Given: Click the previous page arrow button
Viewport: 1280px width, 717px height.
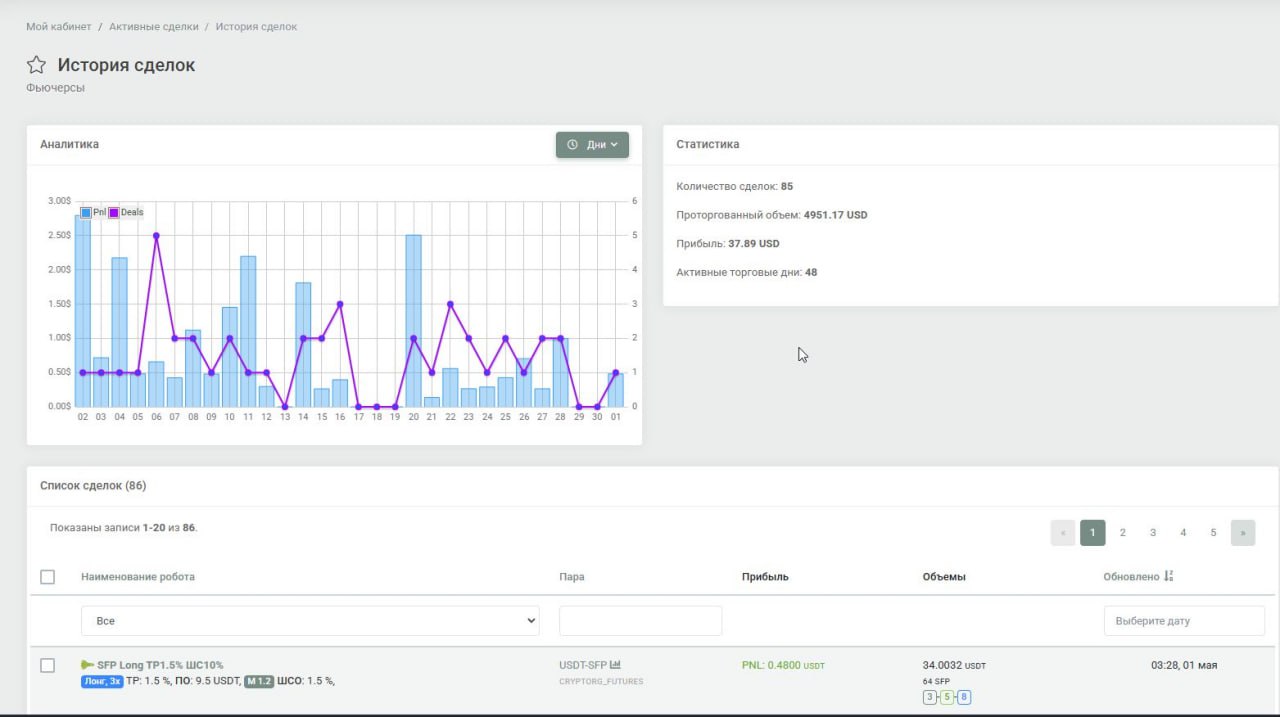Looking at the screenshot, I should [x=1063, y=533].
